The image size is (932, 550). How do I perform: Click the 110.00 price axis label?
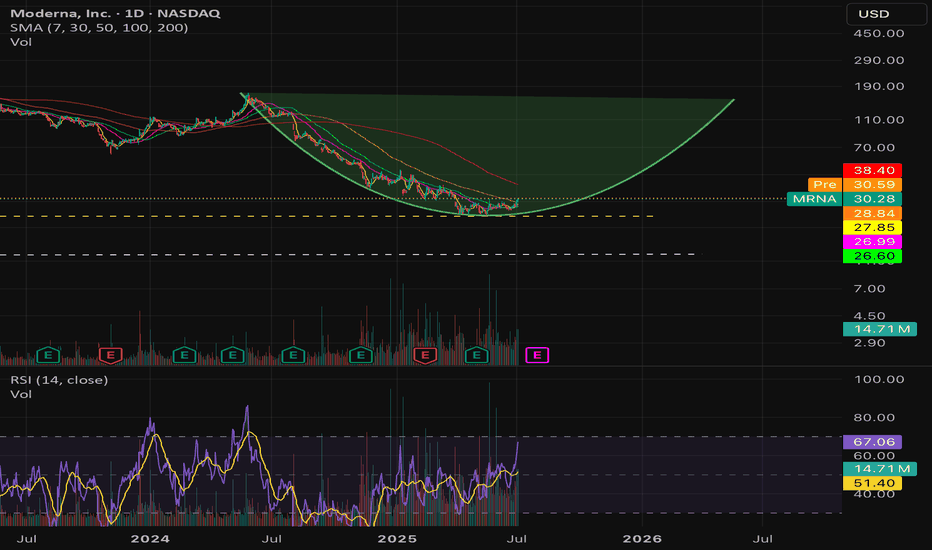(x=879, y=120)
